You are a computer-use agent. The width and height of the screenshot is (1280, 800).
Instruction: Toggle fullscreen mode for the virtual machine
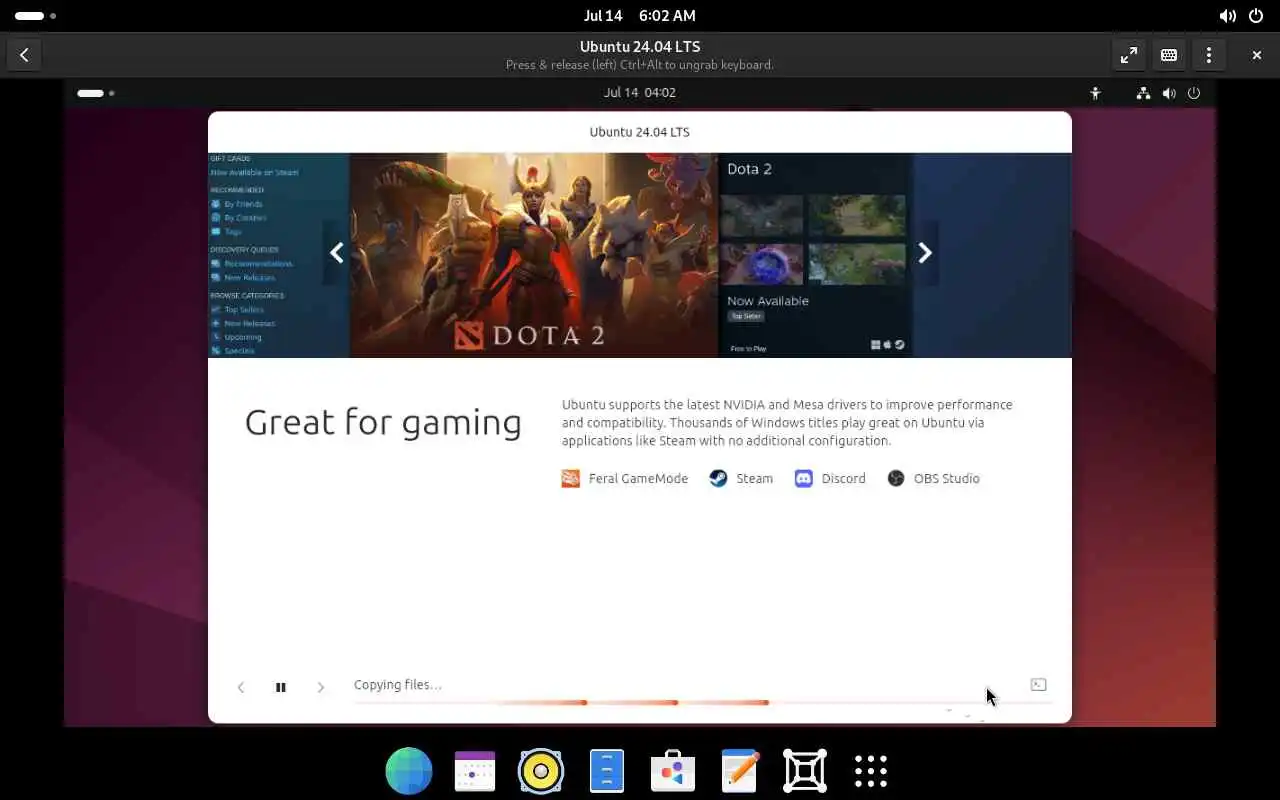tap(1129, 55)
